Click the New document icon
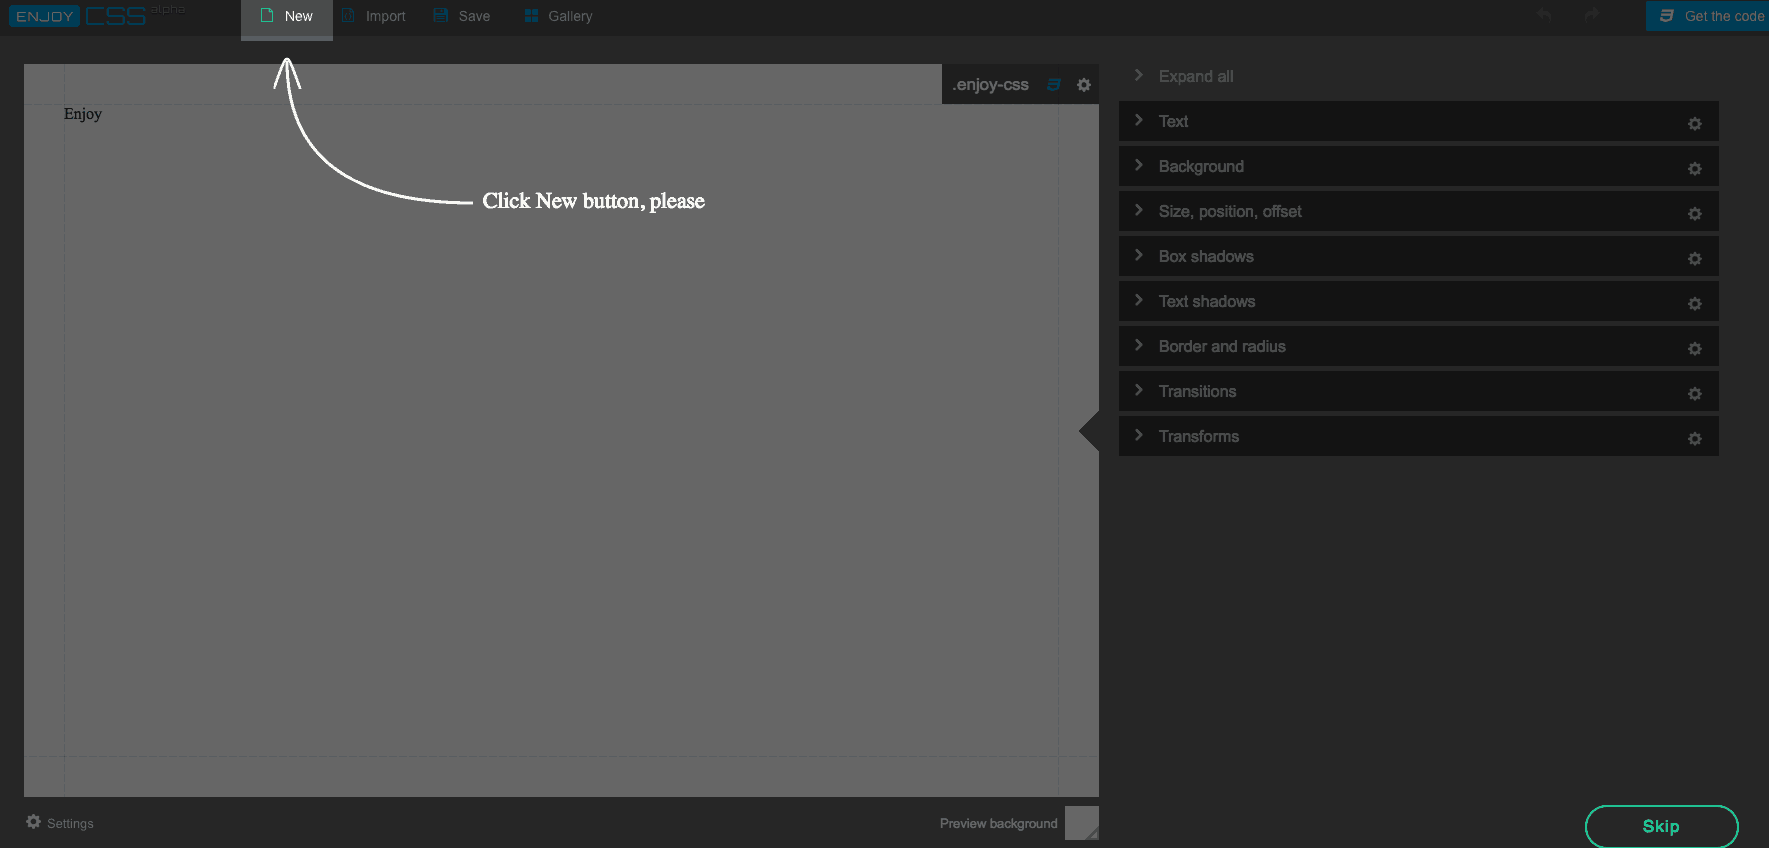Screen dimensions: 1769x848 point(267,15)
